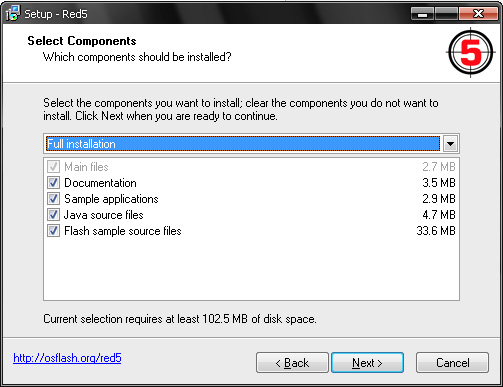Click the Red5 target logo
The height and width of the screenshot is (387, 503).
coord(470,52)
